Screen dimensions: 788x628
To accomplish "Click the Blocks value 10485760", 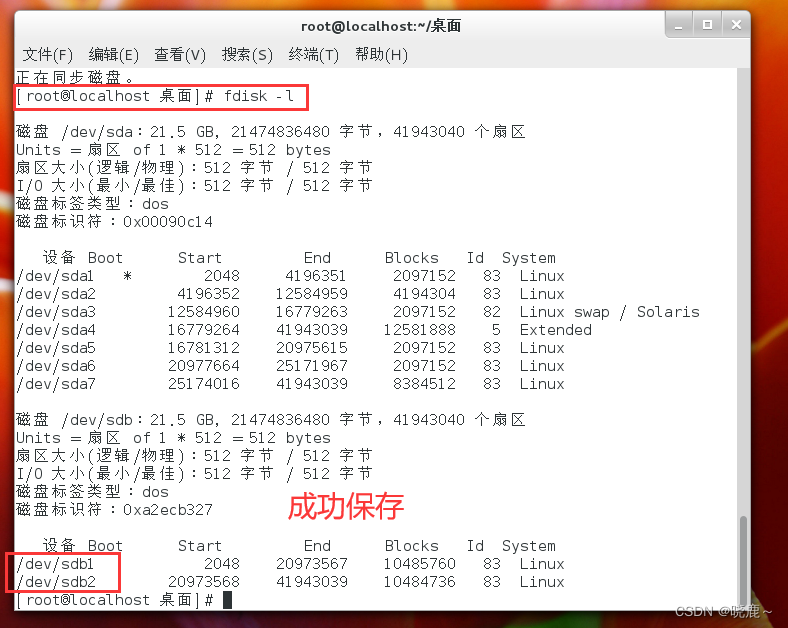I will coord(420,564).
